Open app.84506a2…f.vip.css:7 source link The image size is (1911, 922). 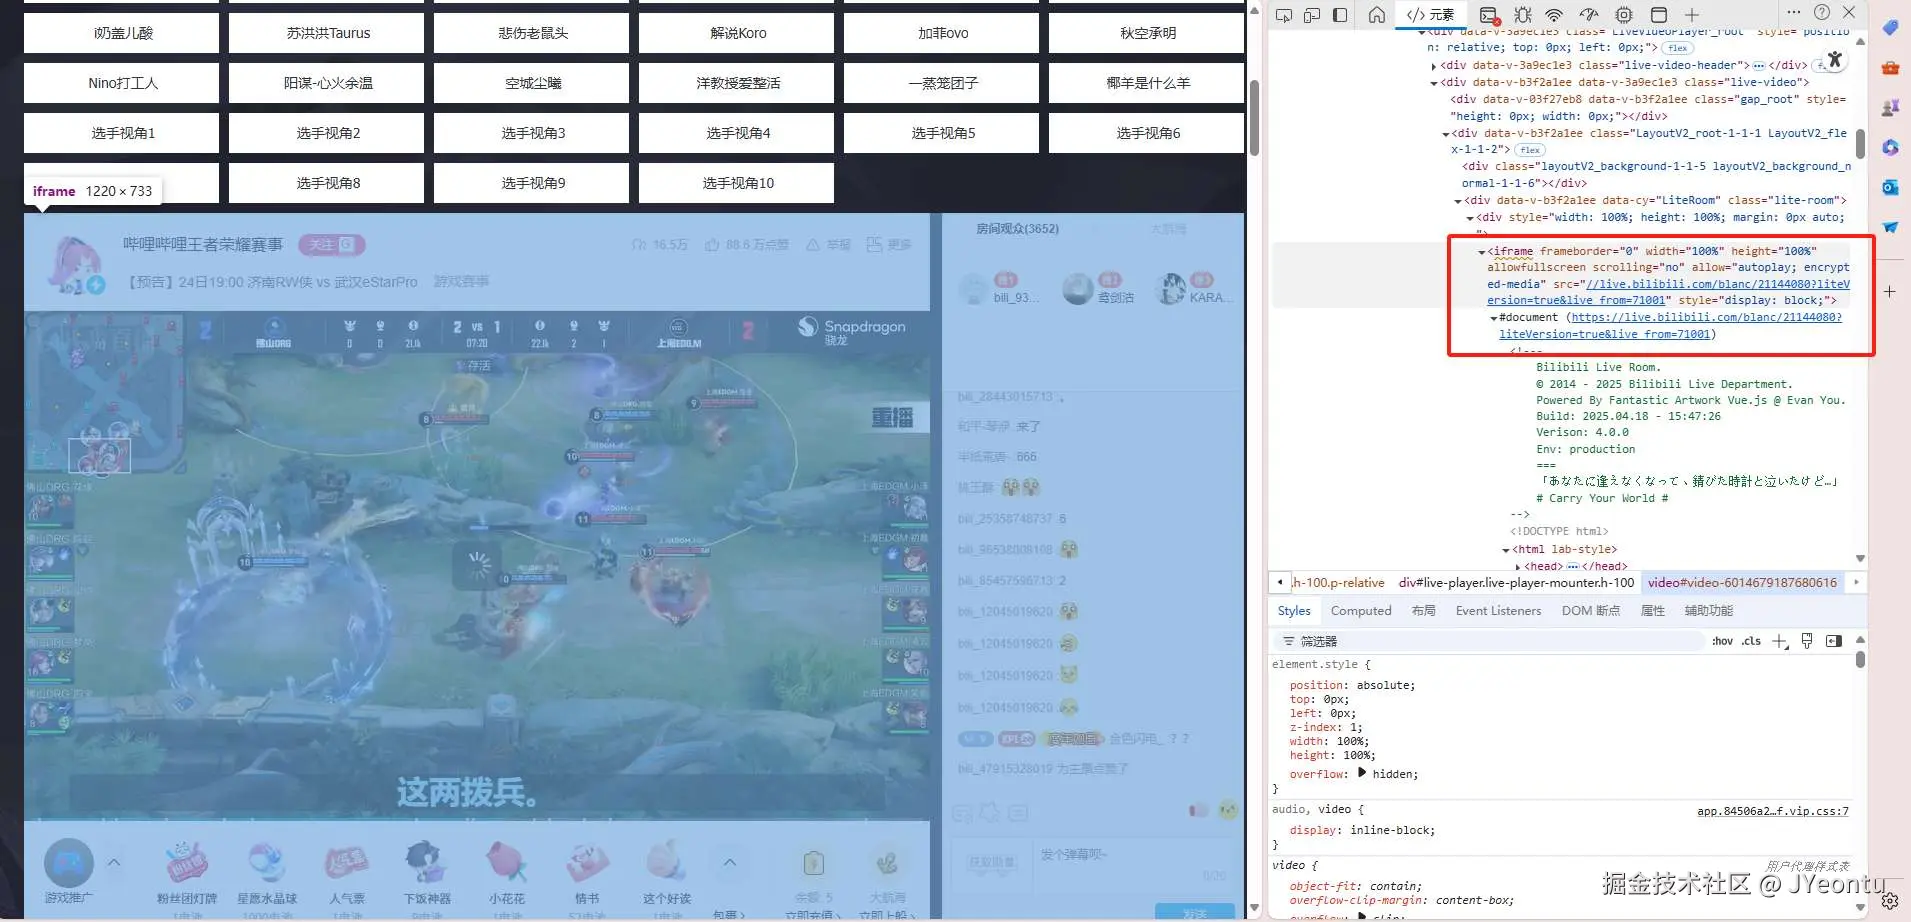(1773, 811)
